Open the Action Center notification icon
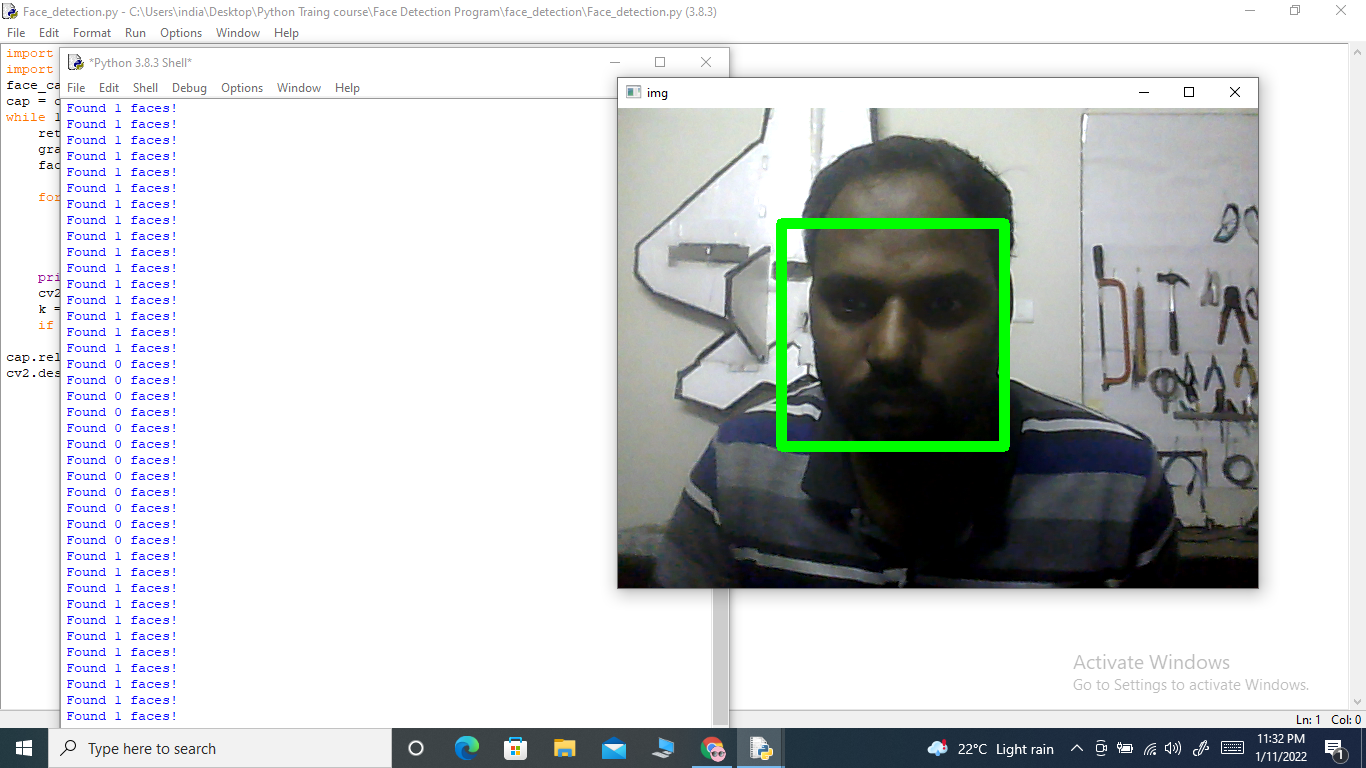Image resolution: width=1366 pixels, height=768 pixels. click(1334, 748)
